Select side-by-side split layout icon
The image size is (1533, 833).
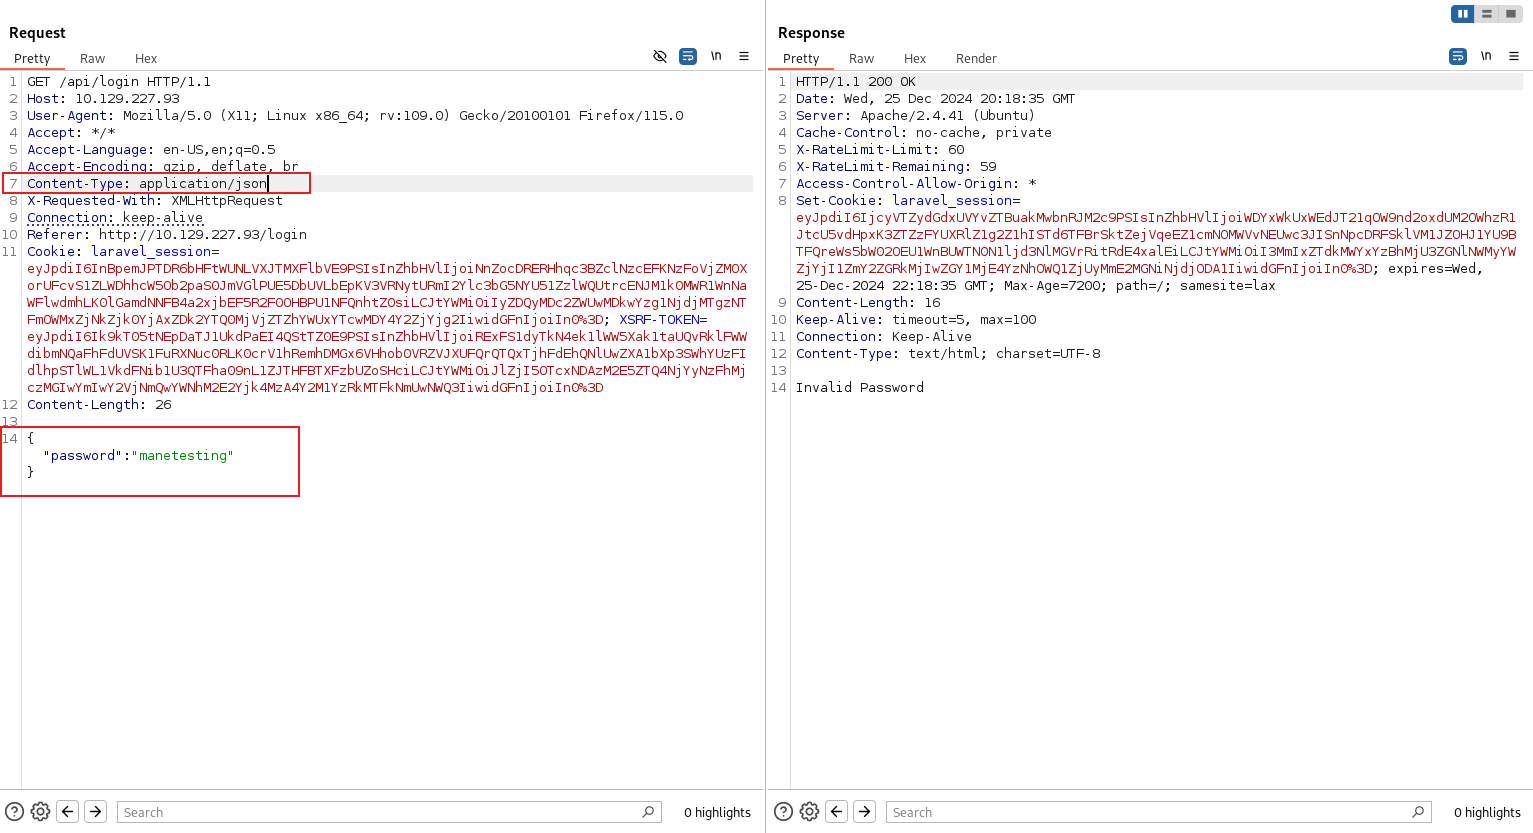coord(1463,14)
